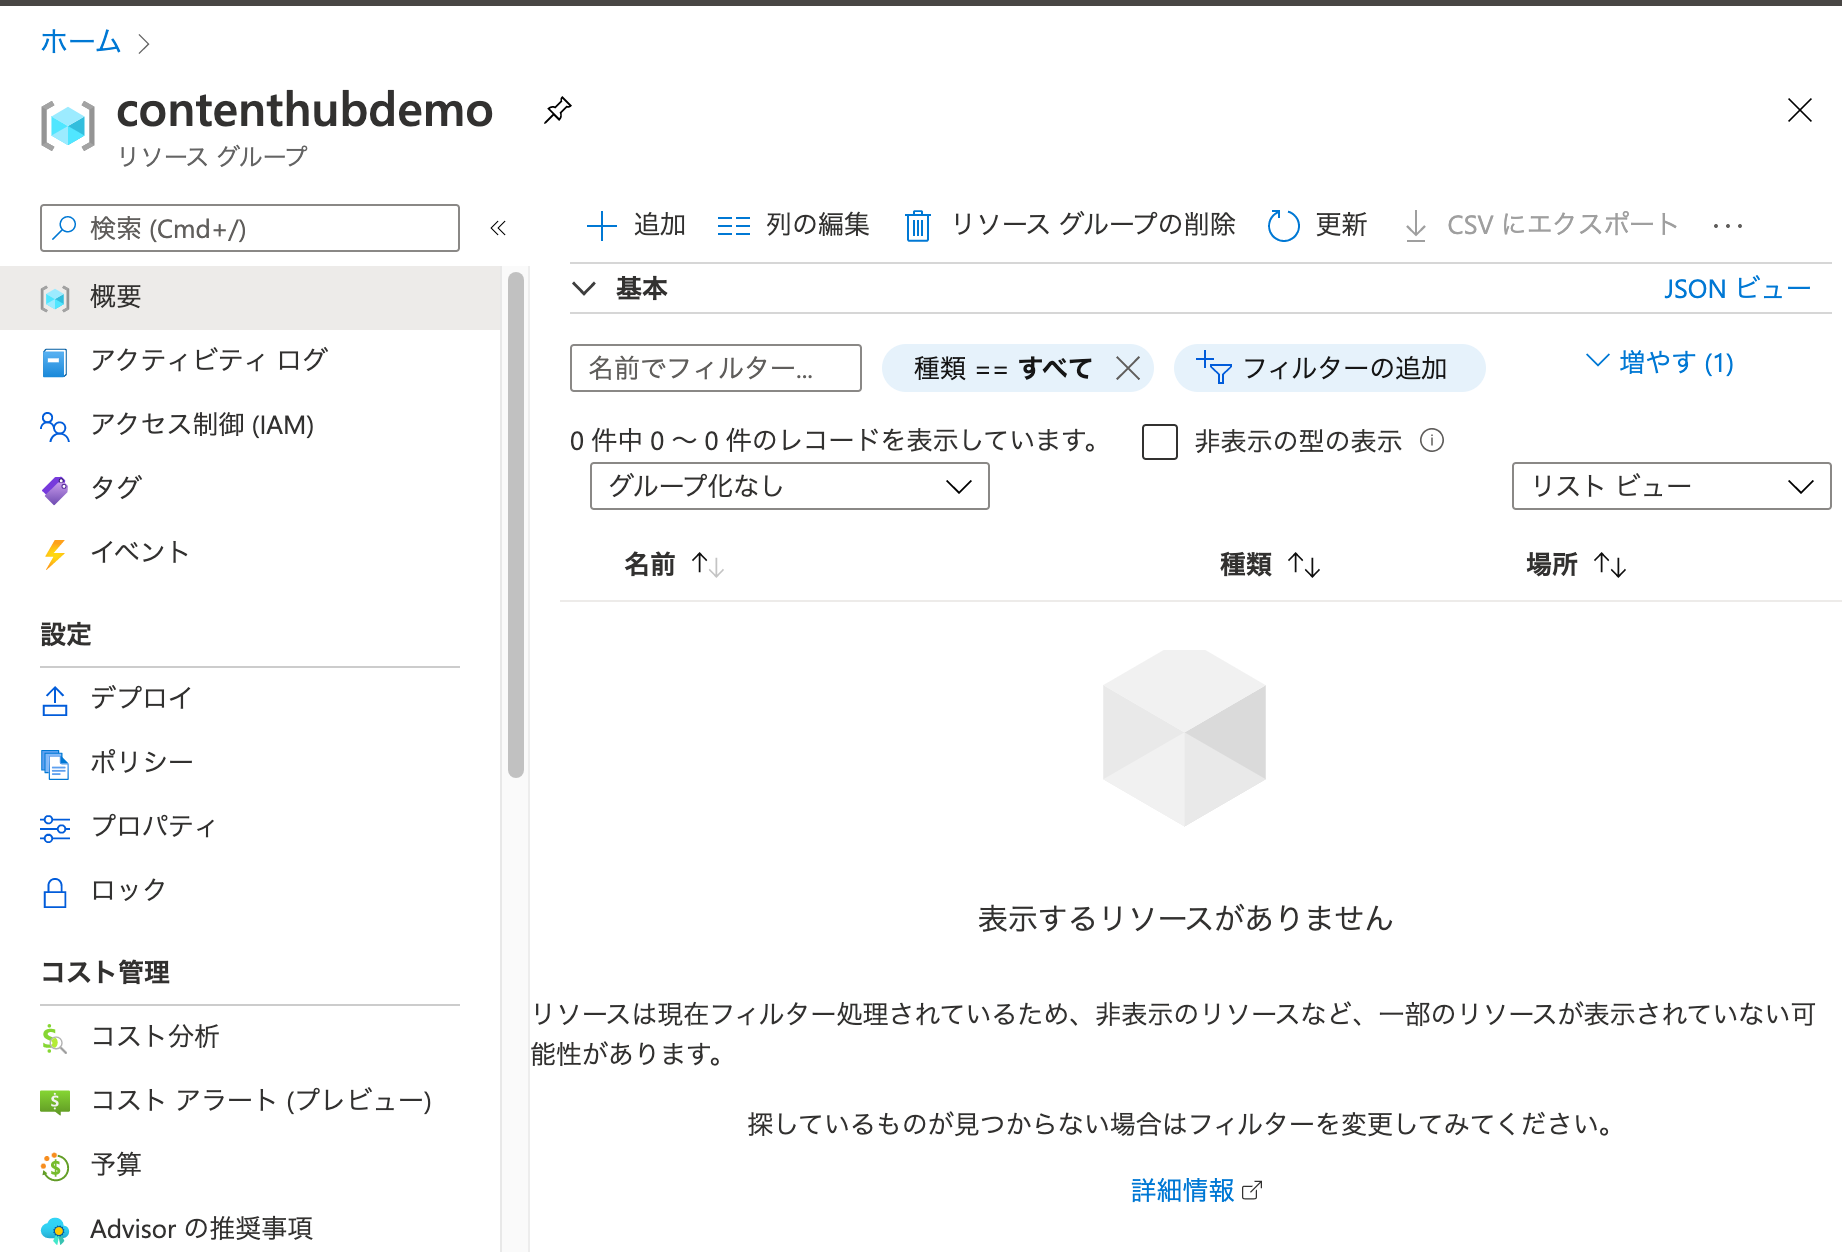This screenshot has width=1842, height=1252.
Task: Select 概要 in the sidebar
Action: point(250,297)
